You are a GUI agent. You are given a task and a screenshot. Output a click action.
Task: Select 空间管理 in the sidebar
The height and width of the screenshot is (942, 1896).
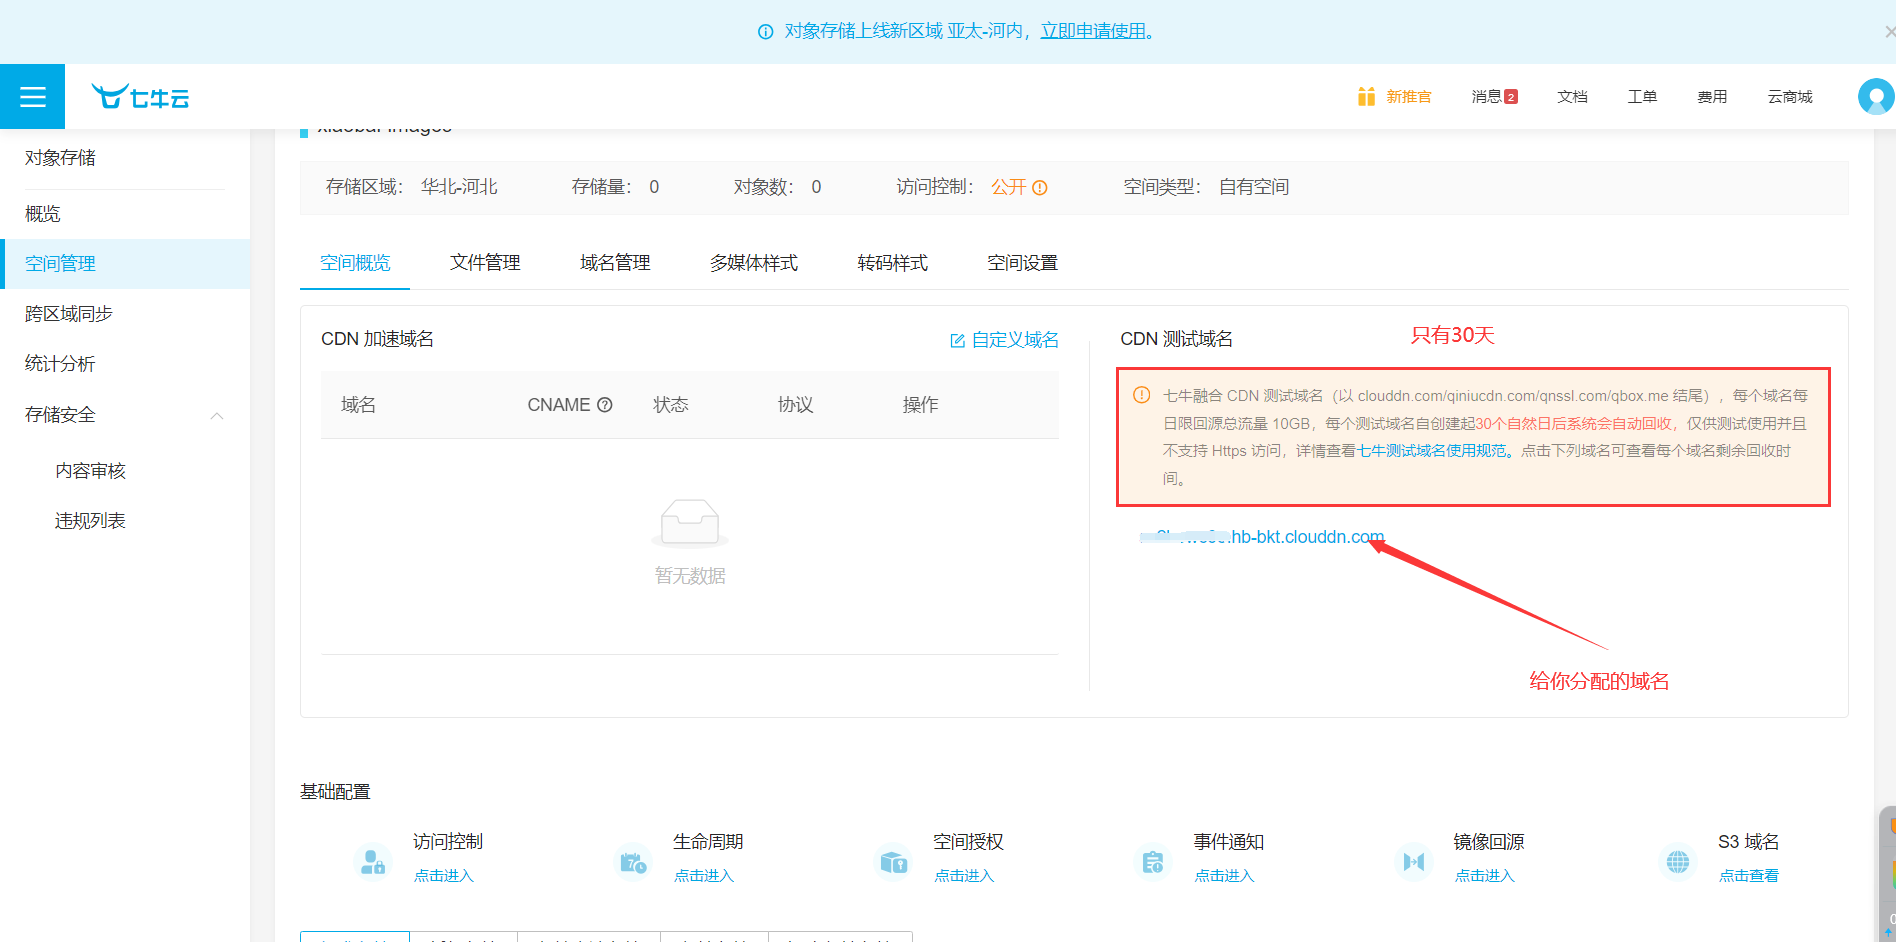pos(125,264)
